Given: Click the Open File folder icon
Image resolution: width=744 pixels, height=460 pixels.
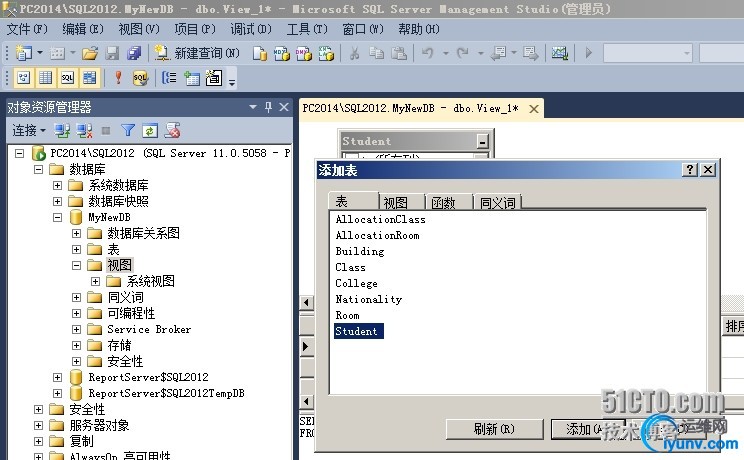Looking at the screenshot, I should point(90,53).
